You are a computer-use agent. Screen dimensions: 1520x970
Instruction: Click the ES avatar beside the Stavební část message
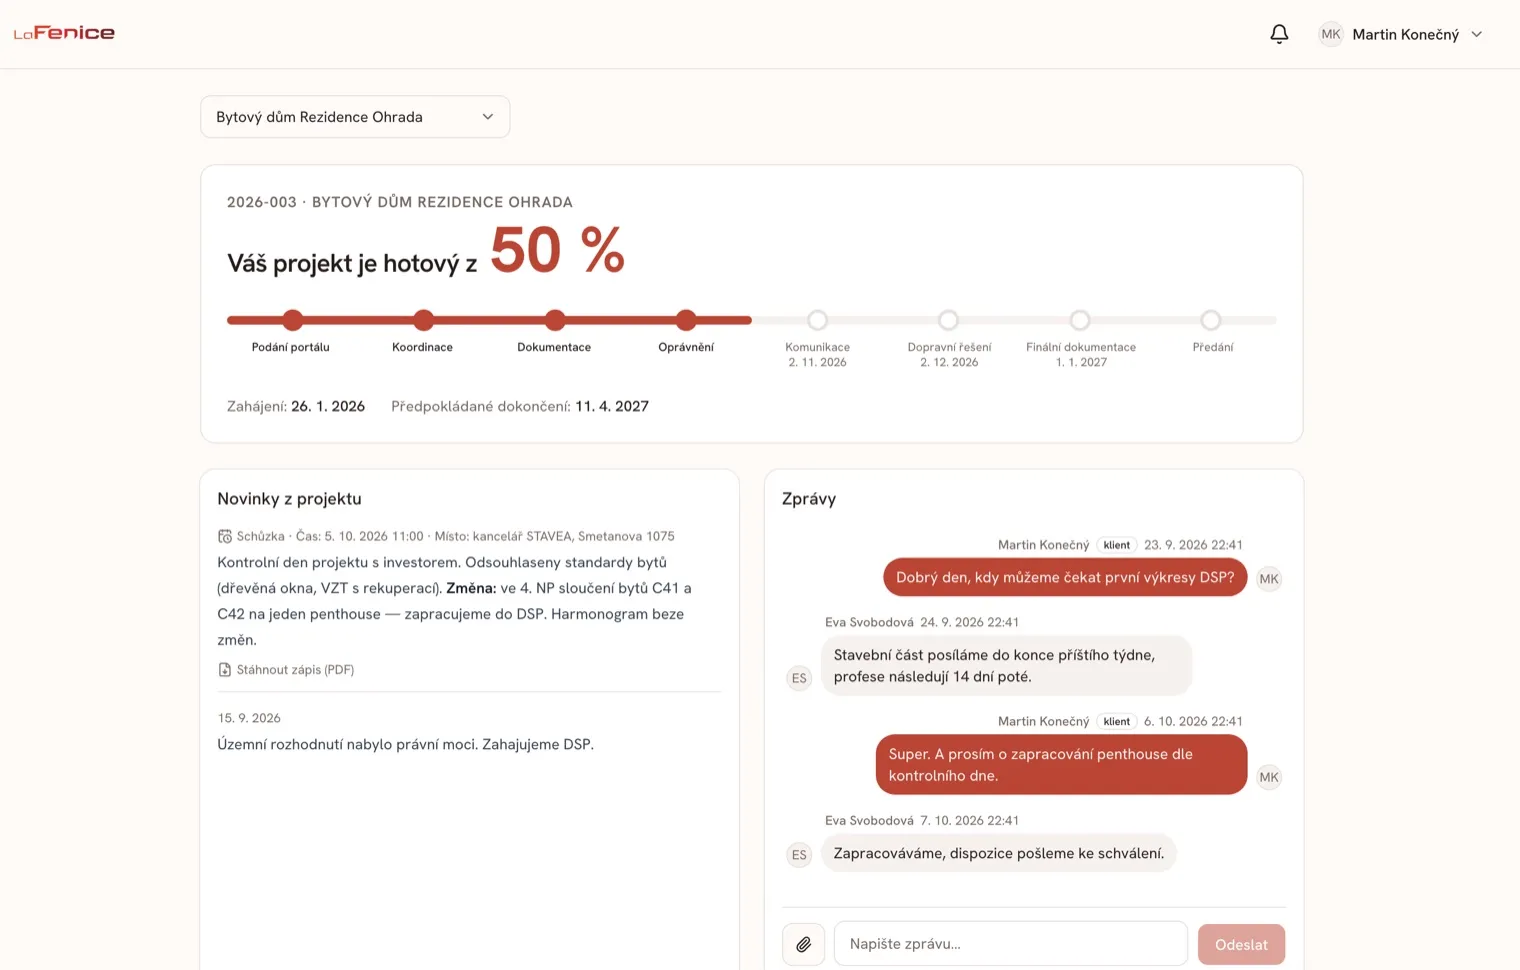point(799,678)
